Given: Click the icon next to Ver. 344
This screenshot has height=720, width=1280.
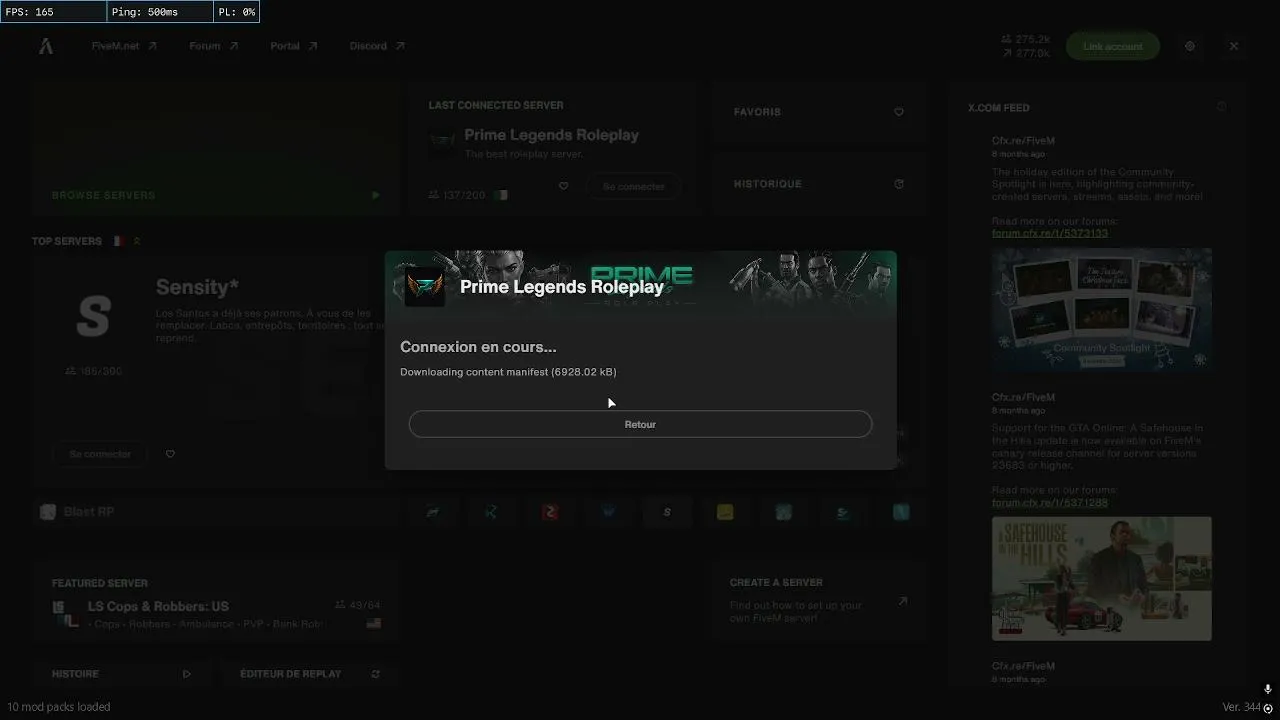Looking at the screenshot, I should pos(1267,708).
